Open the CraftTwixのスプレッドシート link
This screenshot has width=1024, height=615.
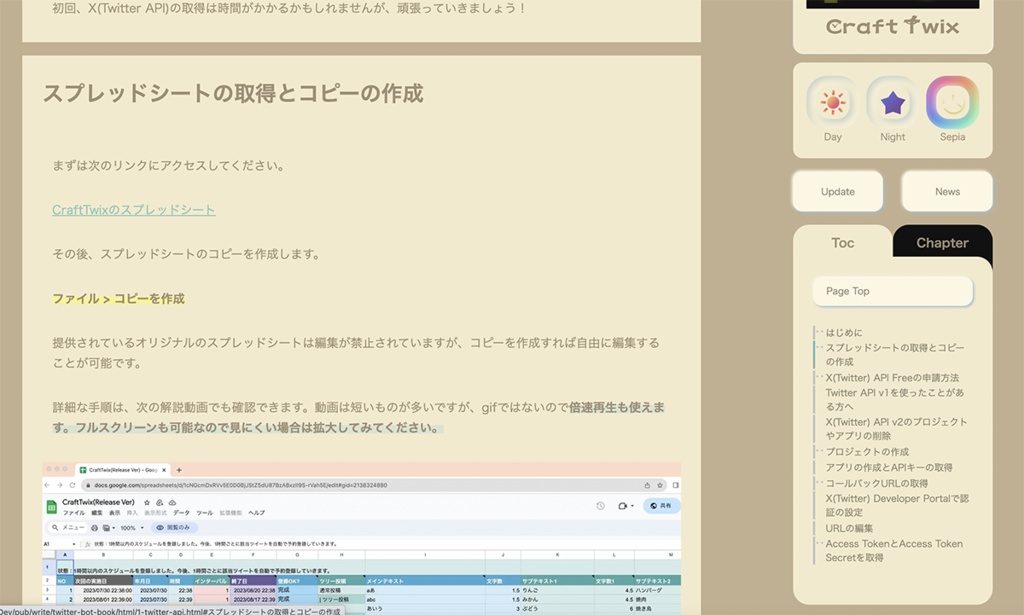coord(133,209)
